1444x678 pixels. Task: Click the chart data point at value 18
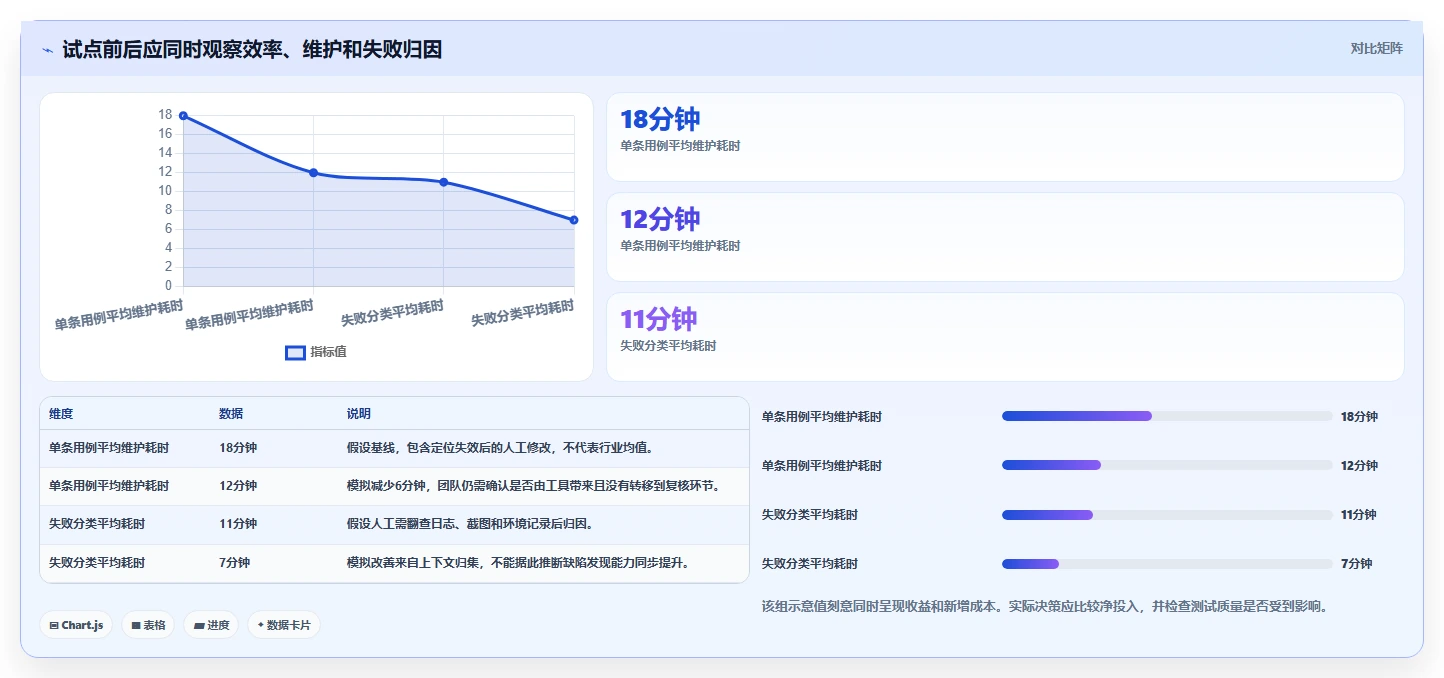(183, 116)
